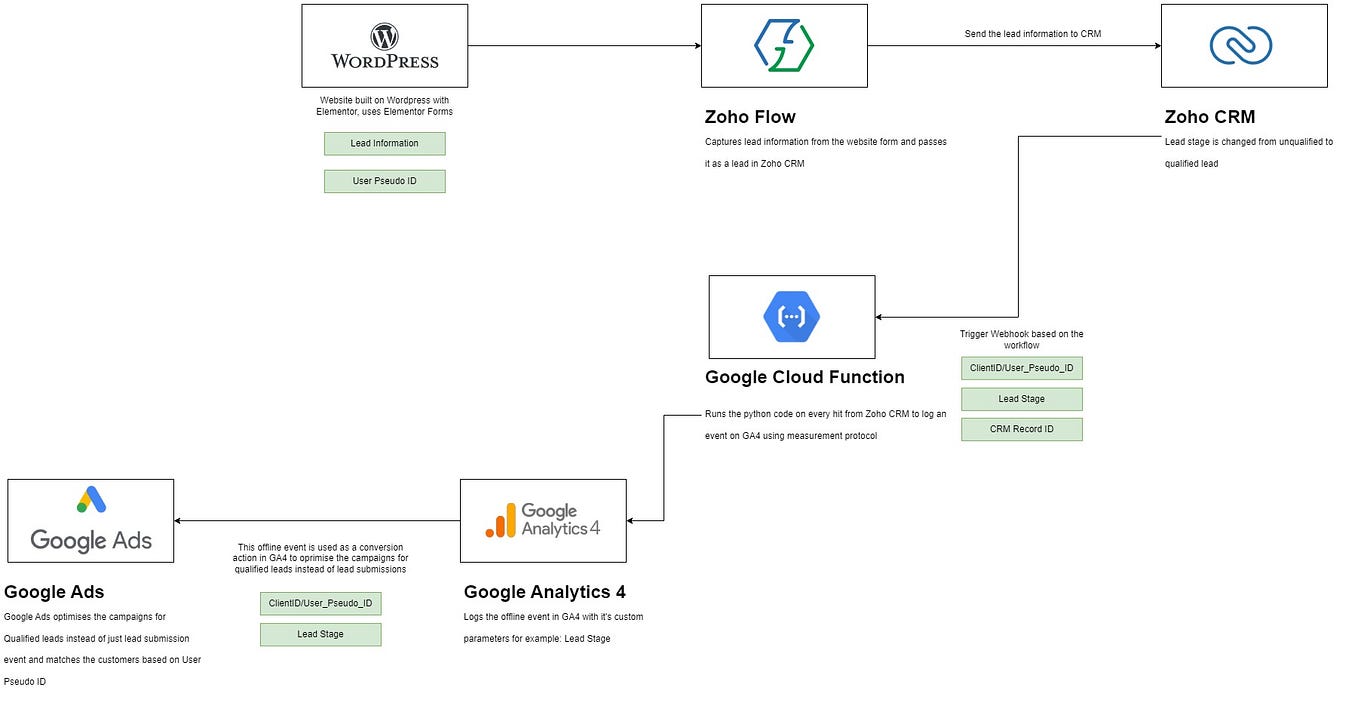Click the Zoho CRM infinity icon

(1243, 45)
